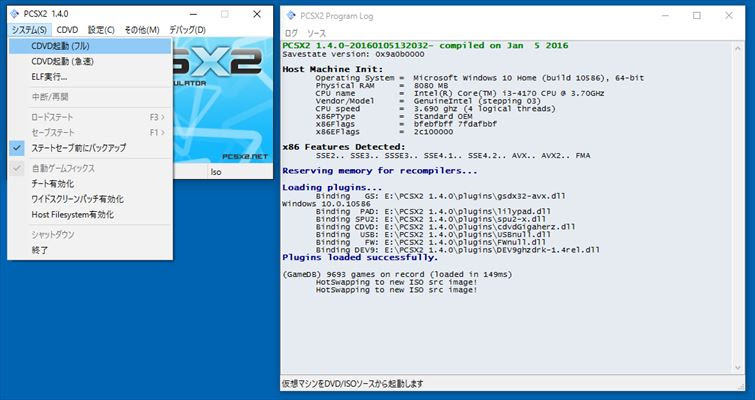Click 'Host Machine Init:' log heading
The height and width of the screenshot is (400, 755).
click(x=333, y=69)
